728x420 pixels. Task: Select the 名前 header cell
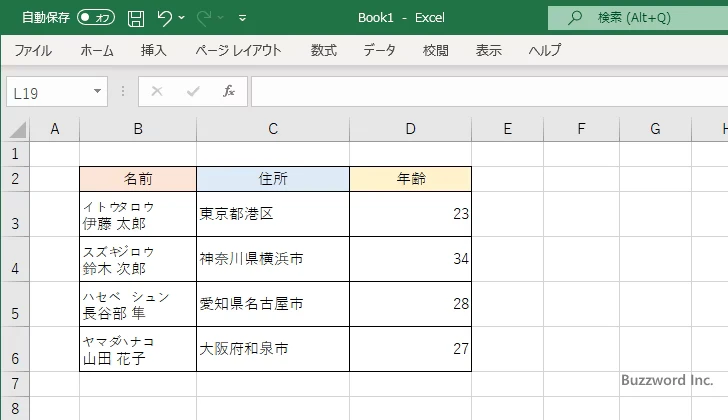tap(138, 179)
